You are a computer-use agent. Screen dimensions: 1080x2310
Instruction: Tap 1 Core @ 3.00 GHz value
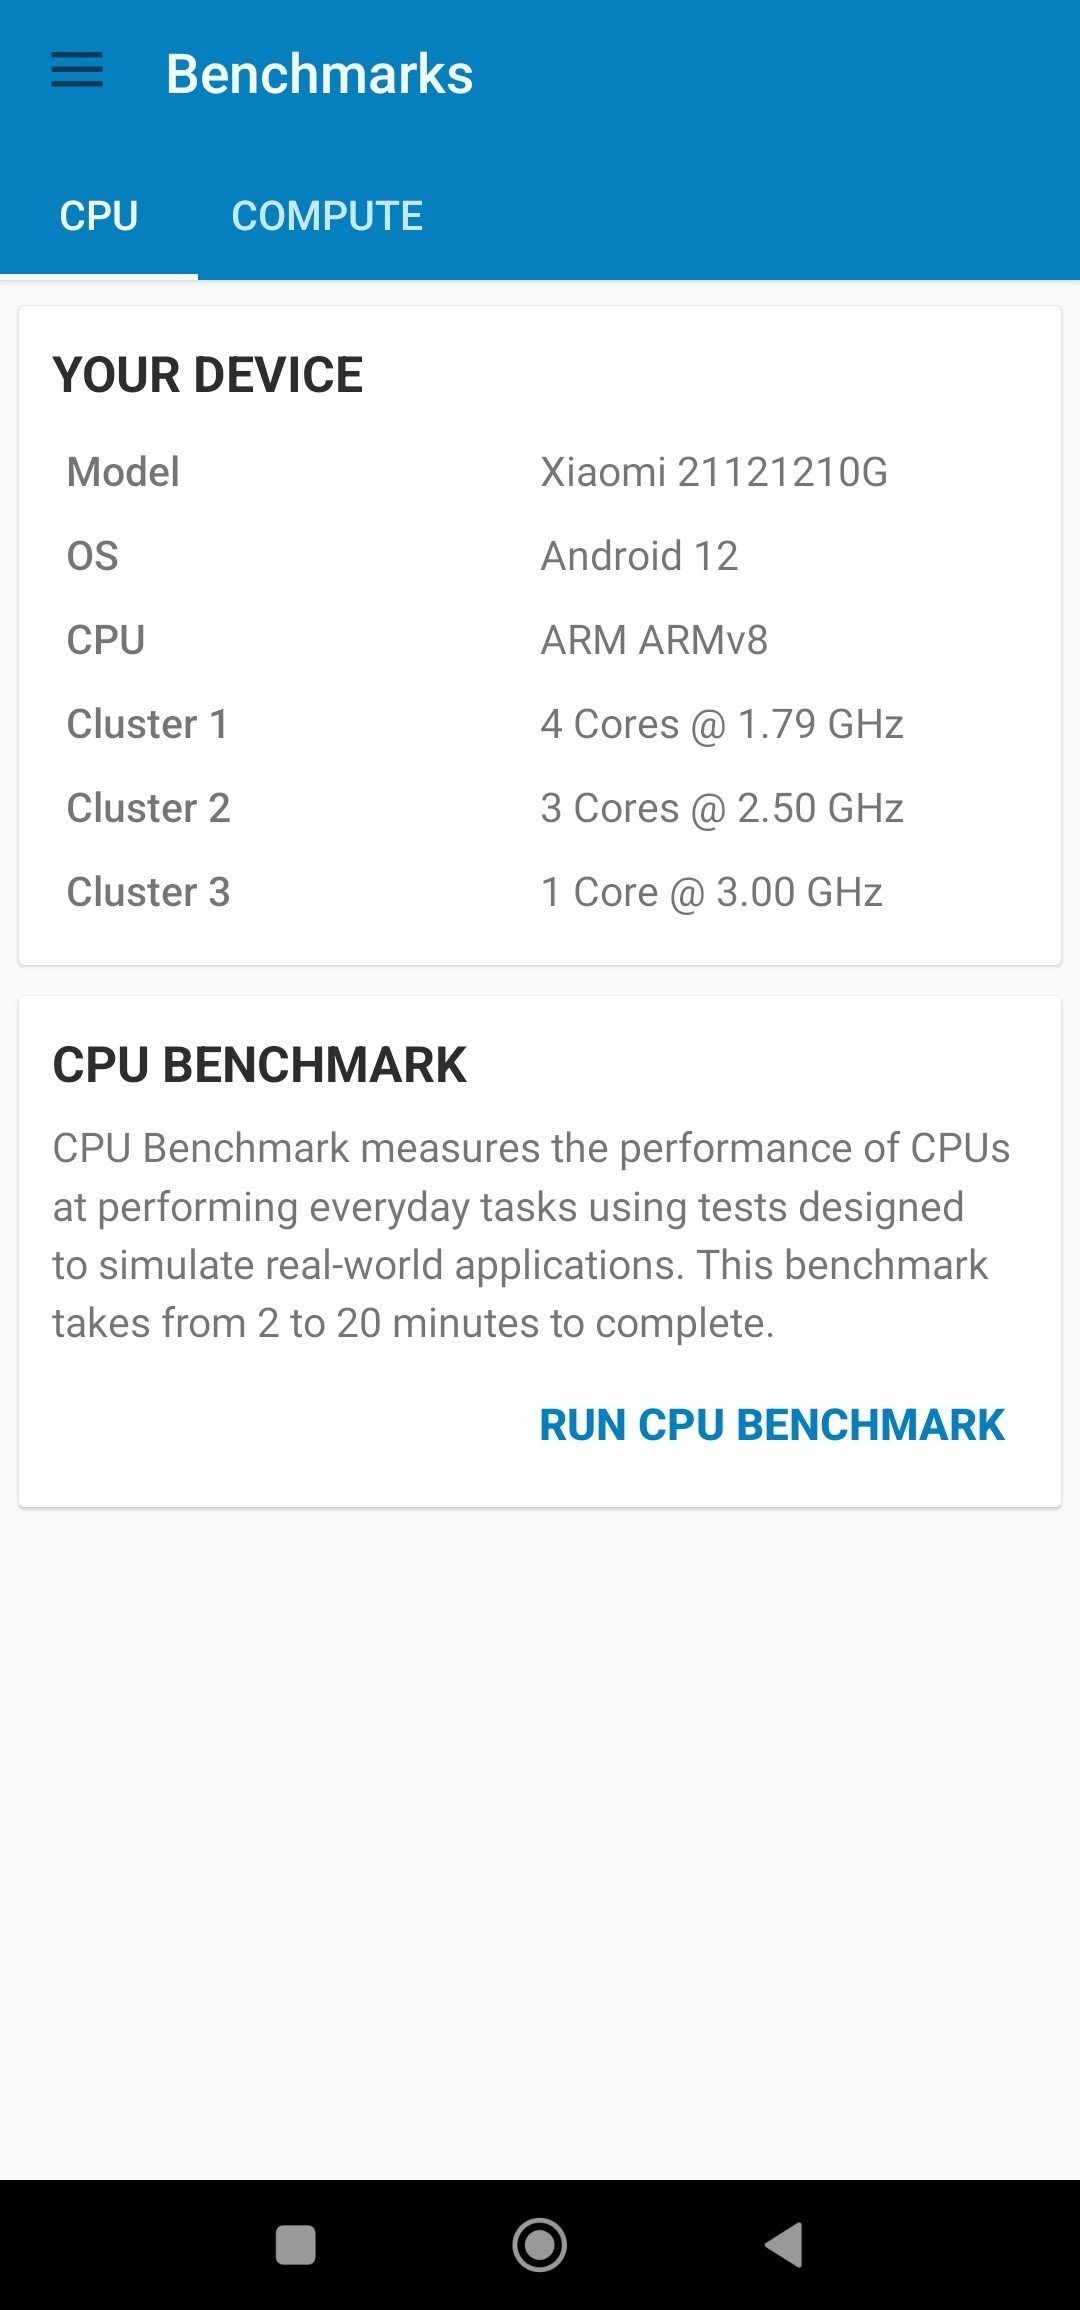tap(712, 892)
